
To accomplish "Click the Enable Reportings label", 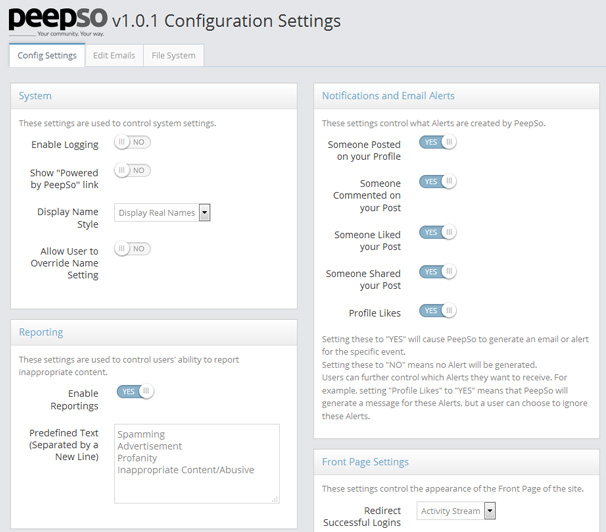I will [75, 400].
